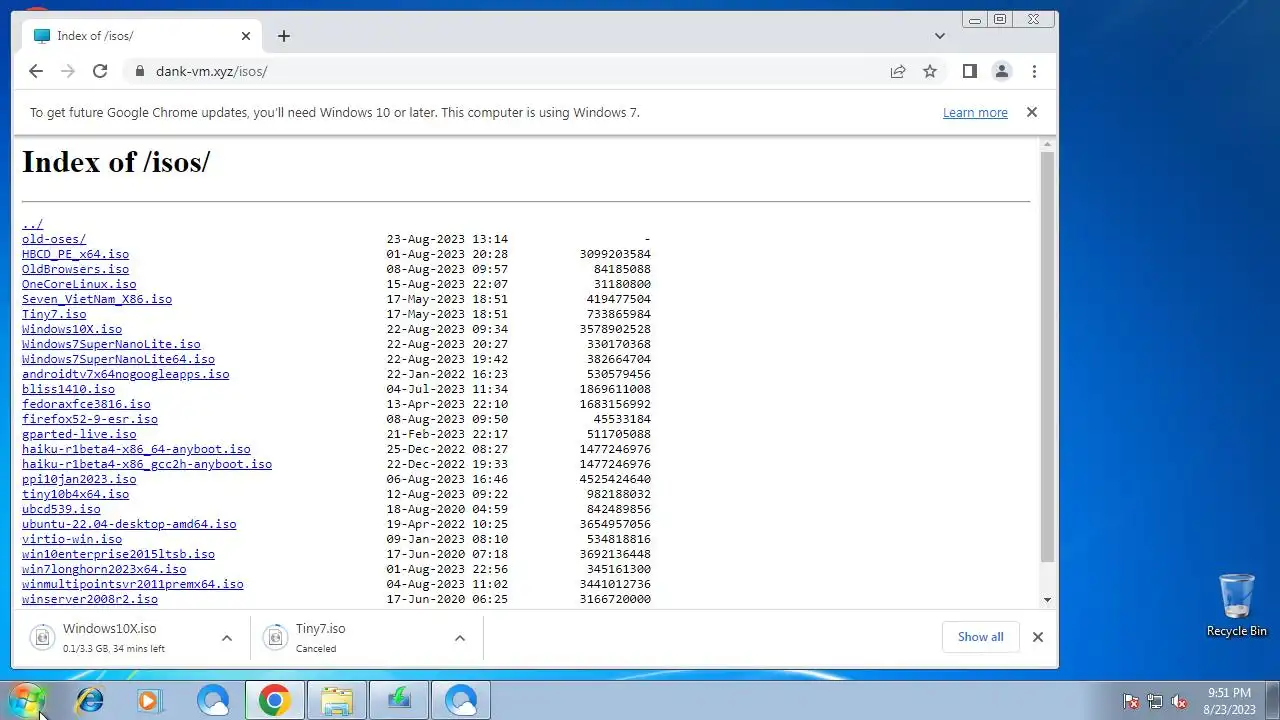The width and height of the screenshot is (1280, 720).
Task: Click win10enterprise2015ltsb.iso link
Action: click(x=118, y=554)
